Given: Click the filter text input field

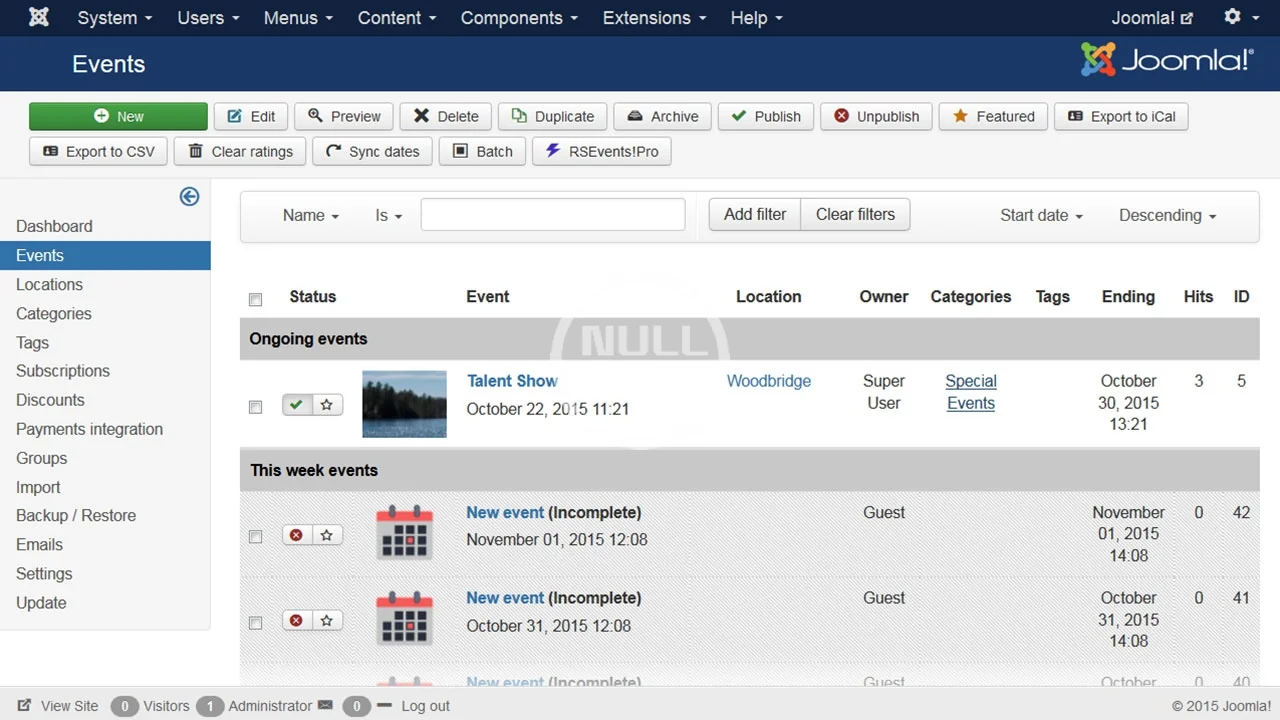Looking at the screenshot, I should pyautogui.click(x=552, y=215).
